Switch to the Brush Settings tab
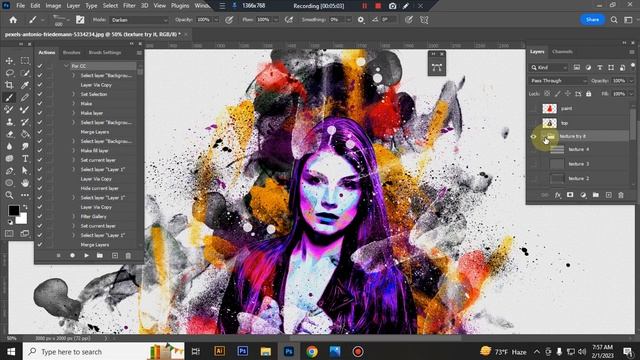This screenshot has width=640, height=360. (x=104, y=53)
